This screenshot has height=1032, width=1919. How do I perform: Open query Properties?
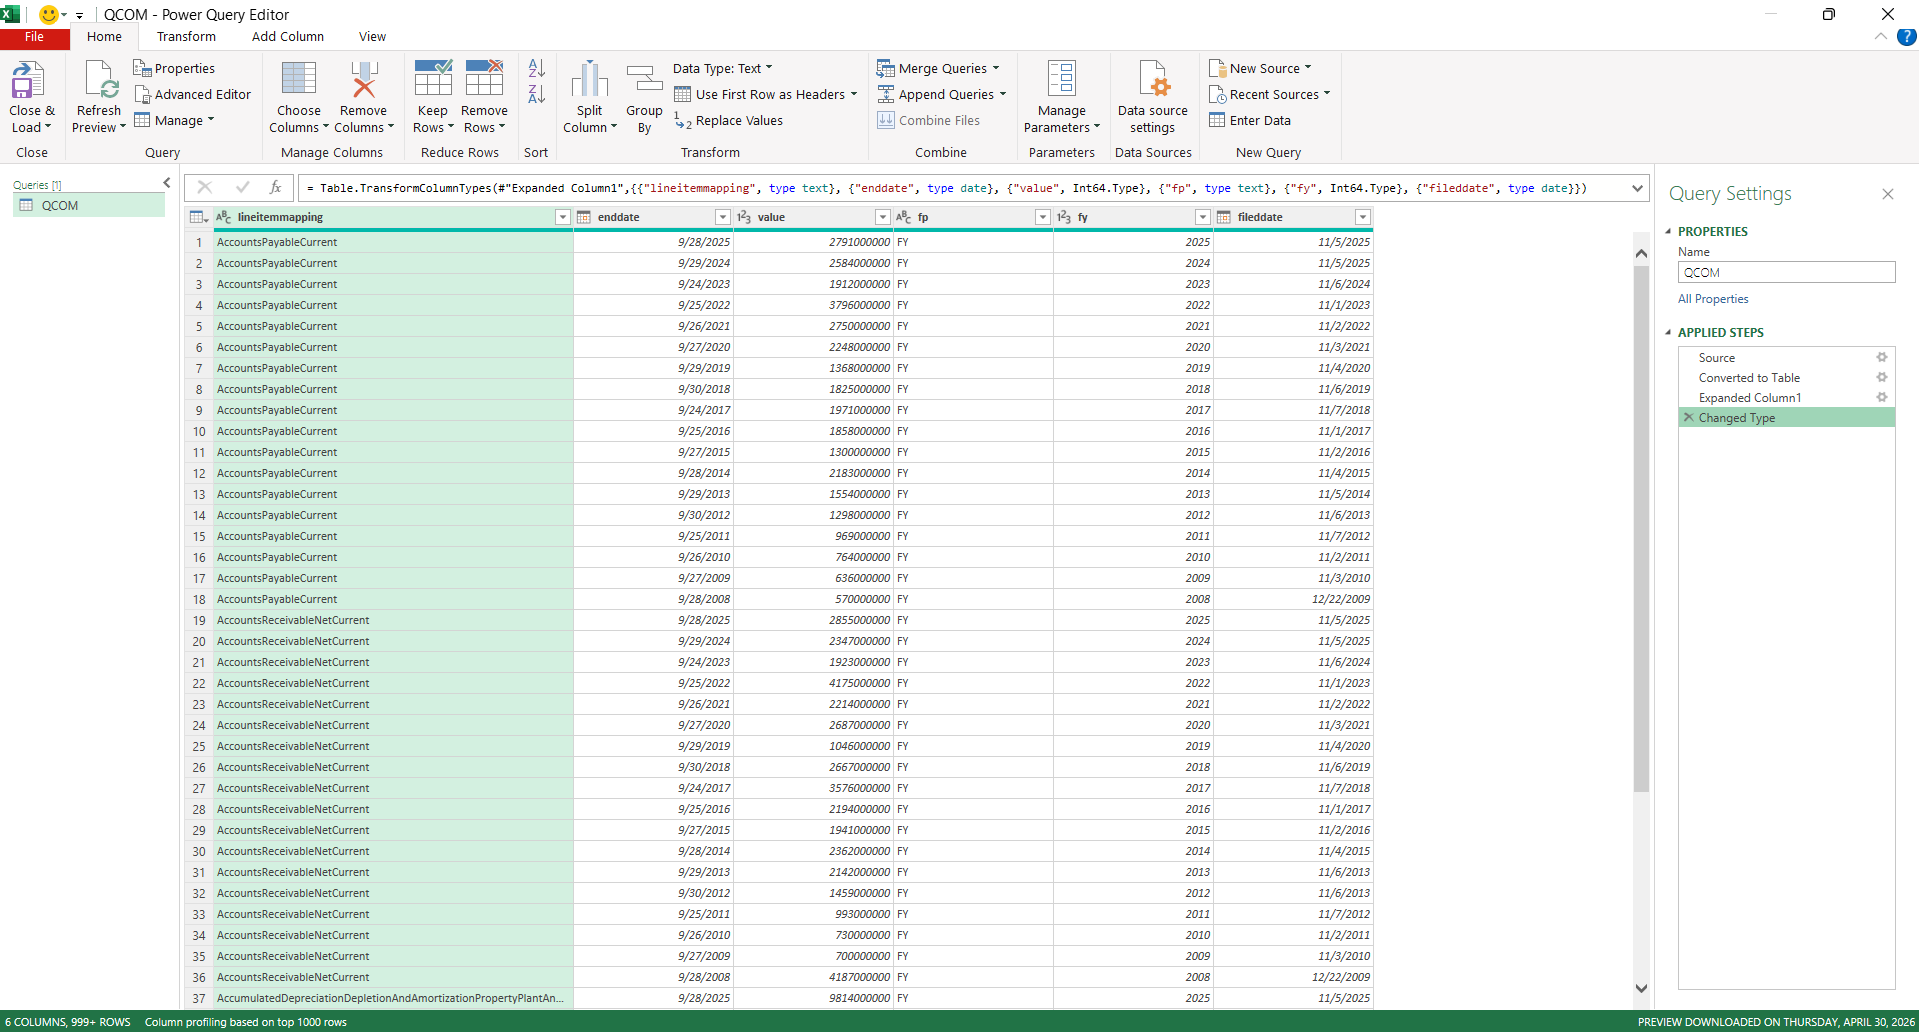click(174, 68)
